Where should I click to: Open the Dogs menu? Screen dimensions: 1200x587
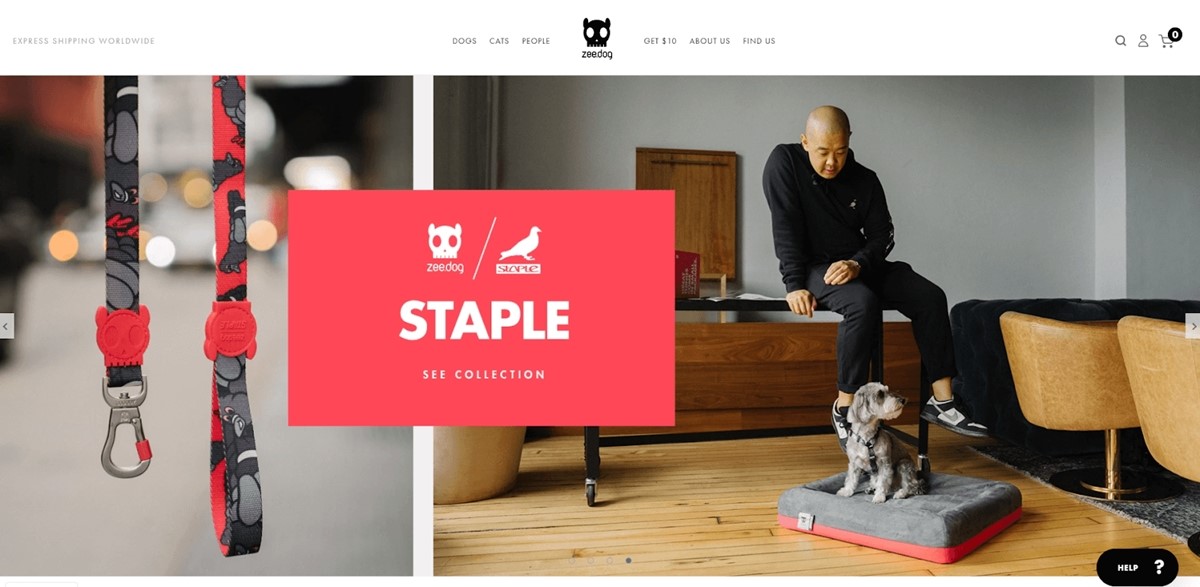click(x=464, y=41)
